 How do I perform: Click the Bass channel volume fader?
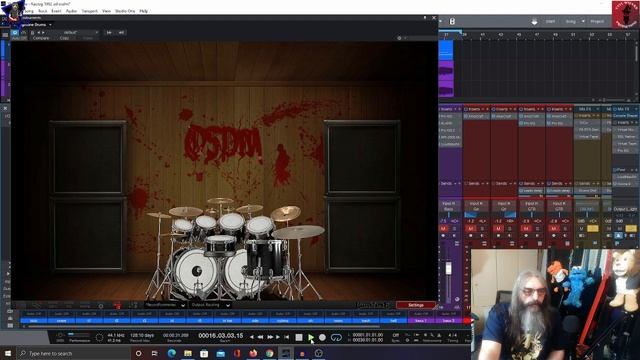pos(449,268)
